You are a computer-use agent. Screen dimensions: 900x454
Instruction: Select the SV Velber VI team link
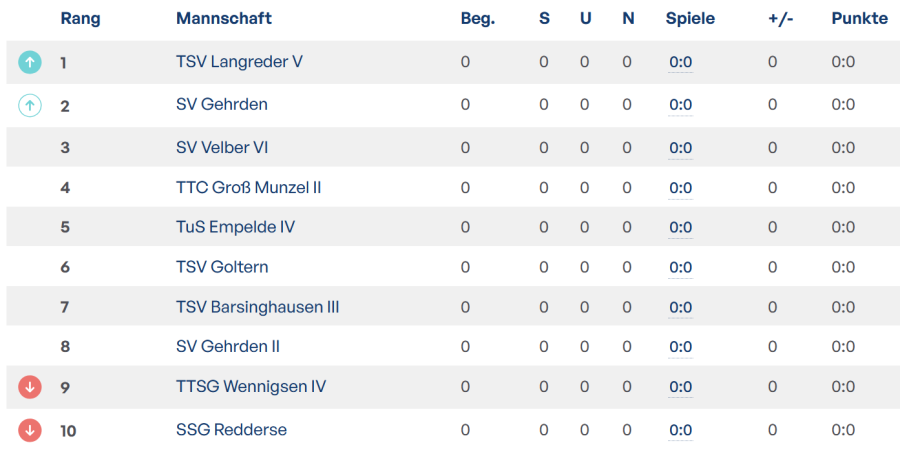tap(222, 148)
